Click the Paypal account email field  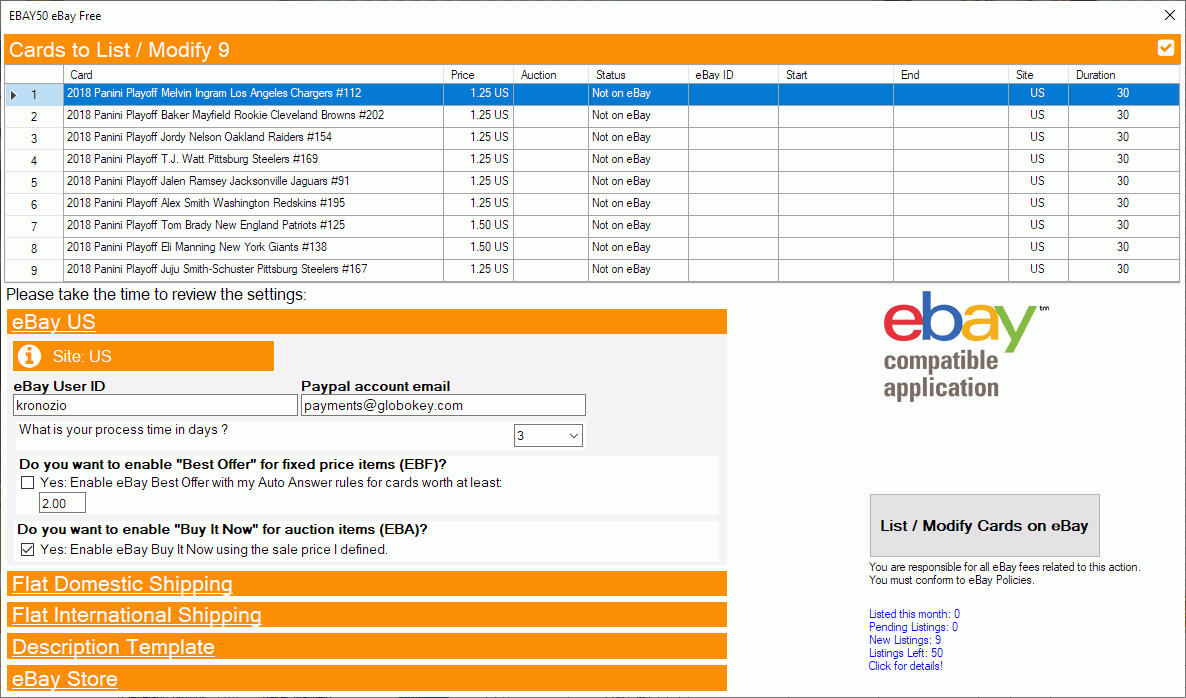[443, 405]
